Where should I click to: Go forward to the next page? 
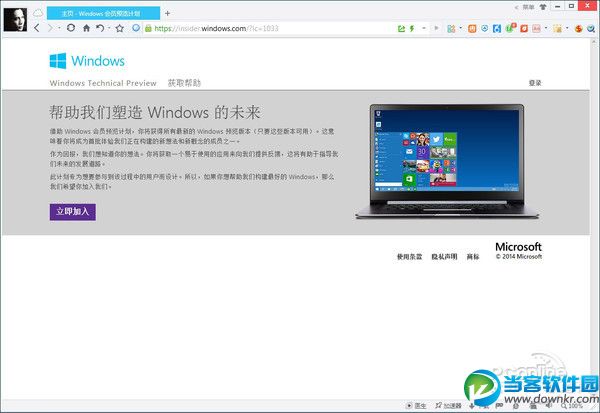click(50, 28)
